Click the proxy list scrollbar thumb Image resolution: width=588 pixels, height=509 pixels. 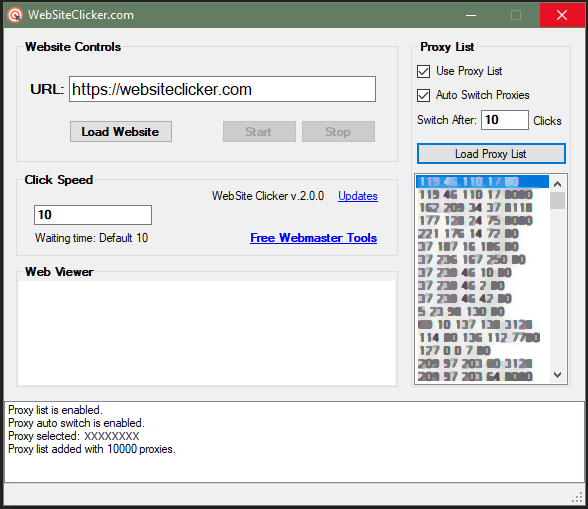click(x=557, y=201)
